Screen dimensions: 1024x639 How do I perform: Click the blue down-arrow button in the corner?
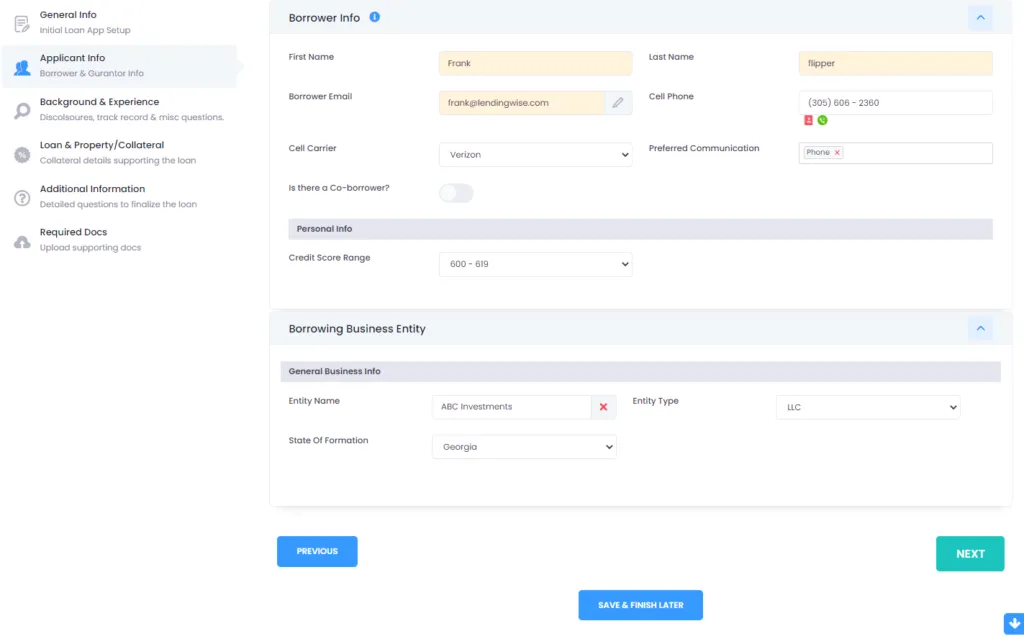pos(1014,624)
